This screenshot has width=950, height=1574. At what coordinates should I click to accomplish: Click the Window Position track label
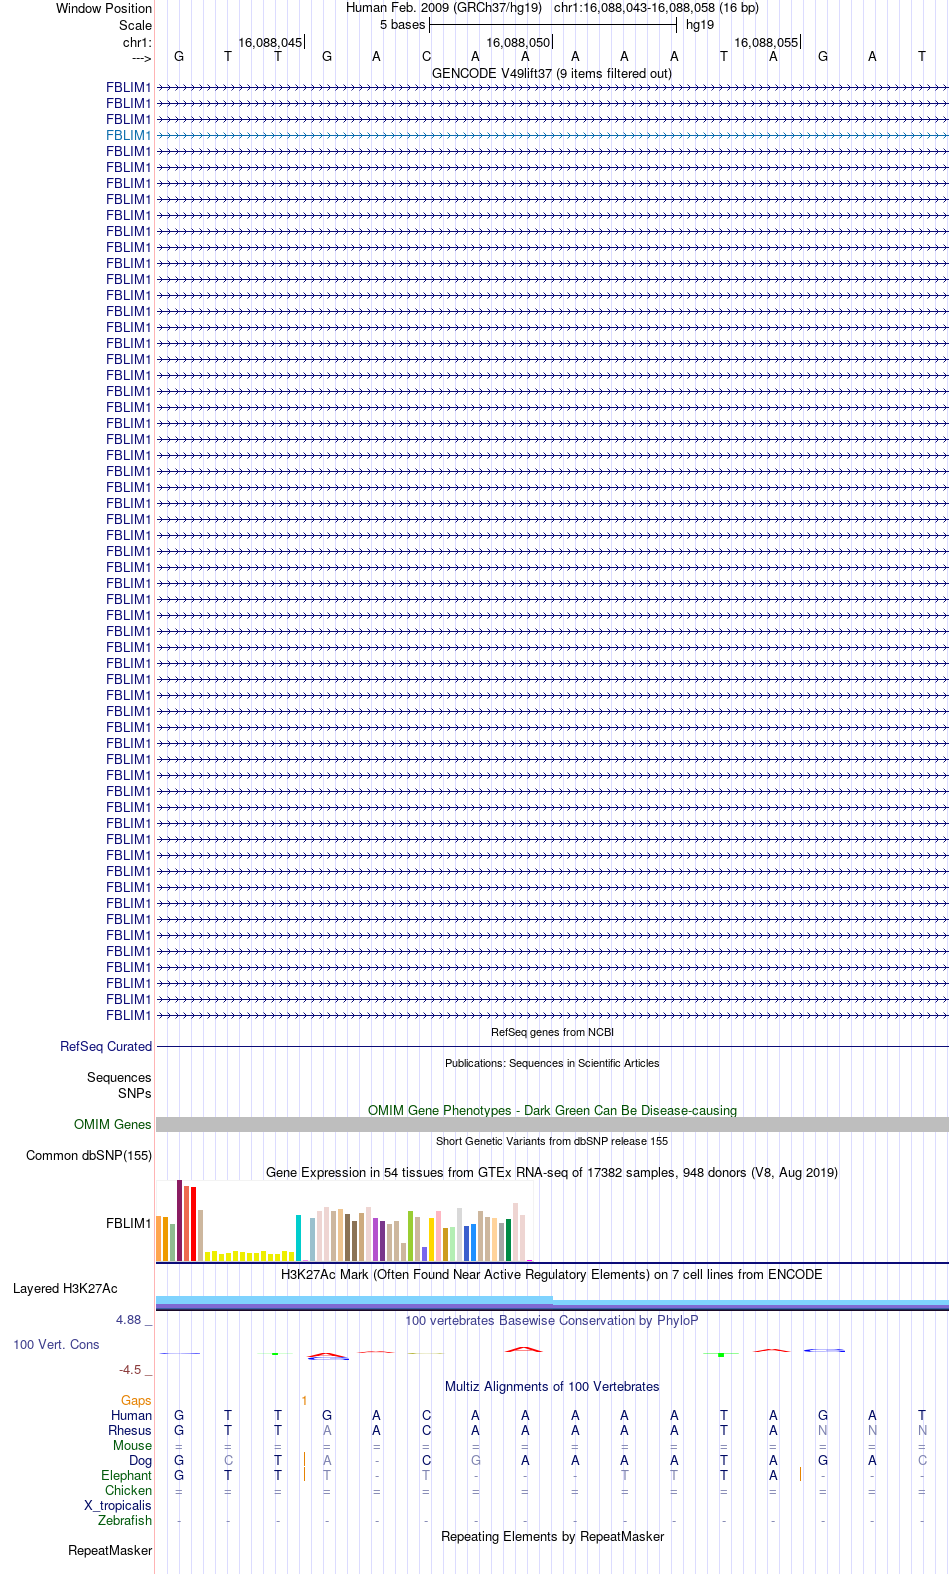[104, 8]
